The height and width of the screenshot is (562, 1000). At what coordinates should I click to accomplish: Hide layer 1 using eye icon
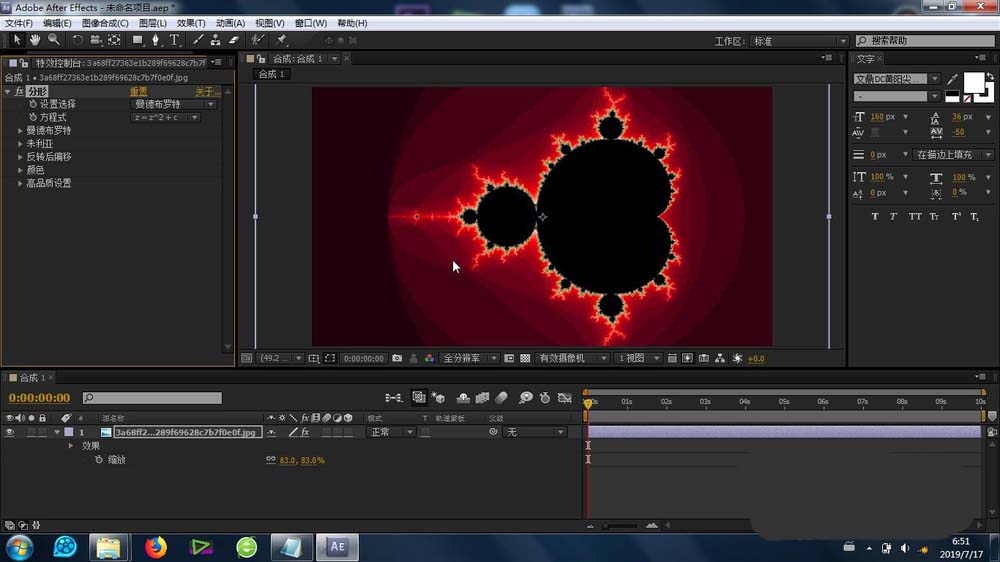pyautogui.click(x=10, y=432)
